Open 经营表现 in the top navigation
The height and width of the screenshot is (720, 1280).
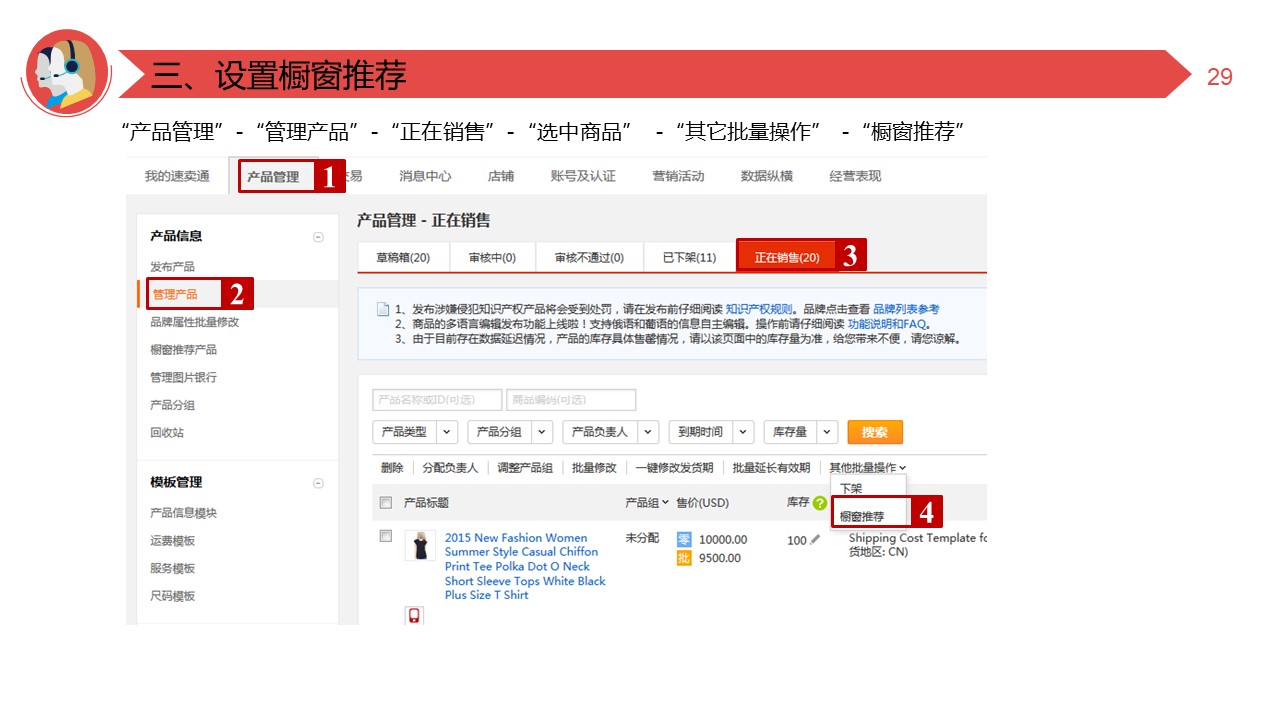tap(855, 176)
